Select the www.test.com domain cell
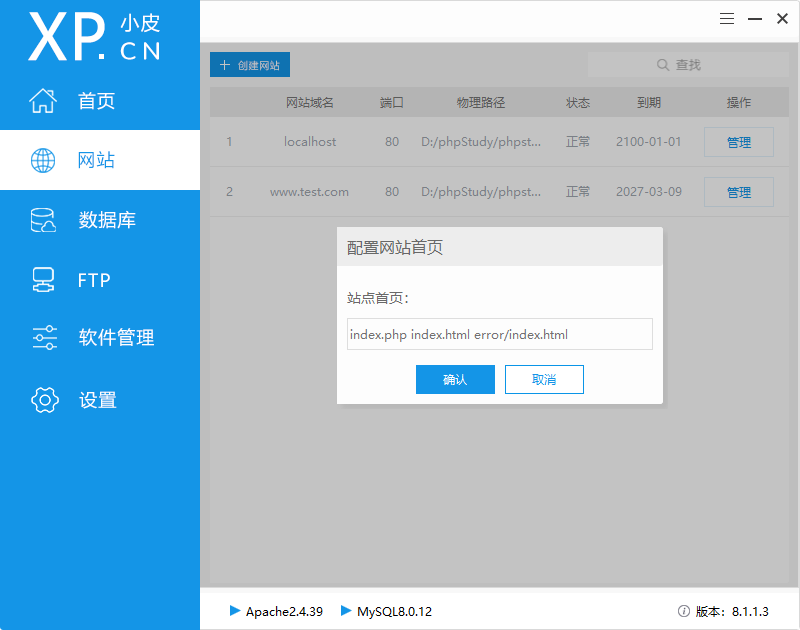Viewport: 800px width, 630px height. tap(309, 192)
